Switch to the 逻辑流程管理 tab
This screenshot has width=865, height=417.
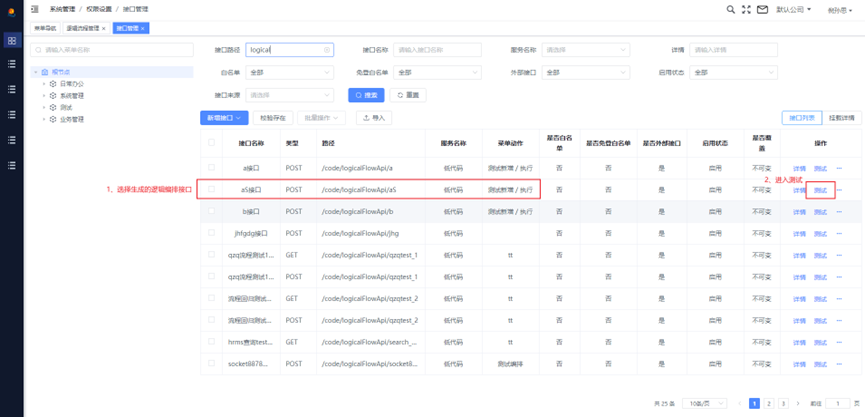tap(83, 28)
